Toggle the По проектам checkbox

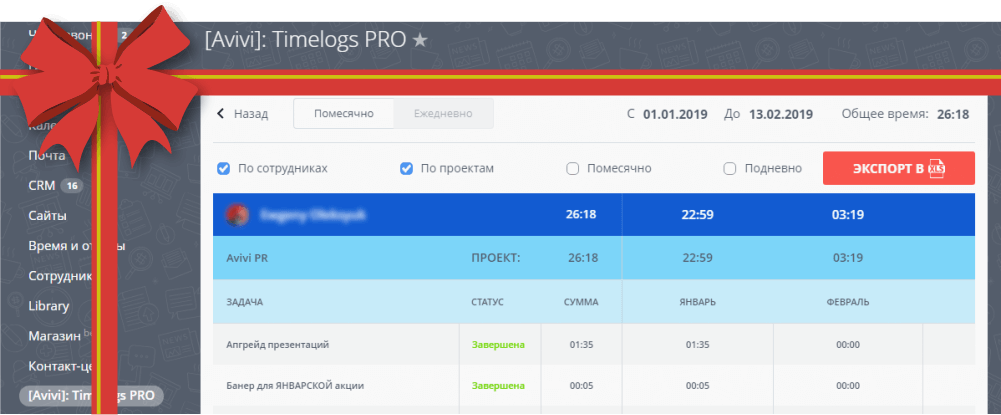pyautogui.click(x=406, y=169)
